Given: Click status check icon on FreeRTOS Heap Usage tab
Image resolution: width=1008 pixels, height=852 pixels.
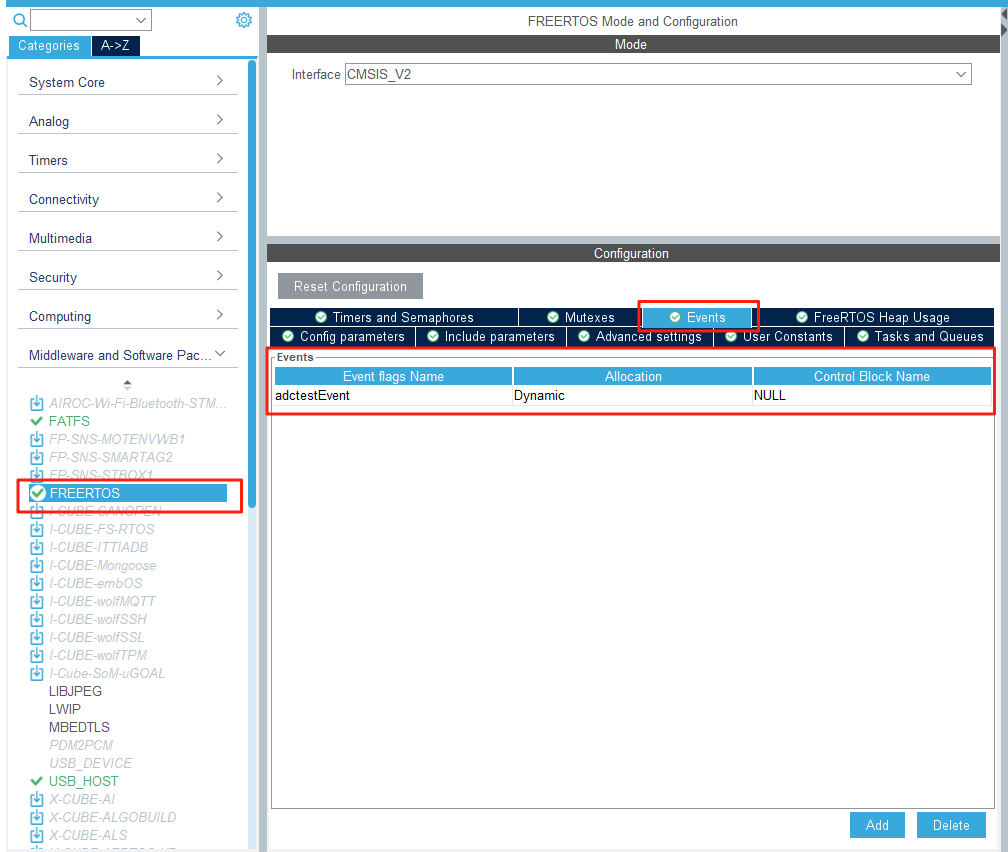Looking at the screenshot, I should 802,317.
